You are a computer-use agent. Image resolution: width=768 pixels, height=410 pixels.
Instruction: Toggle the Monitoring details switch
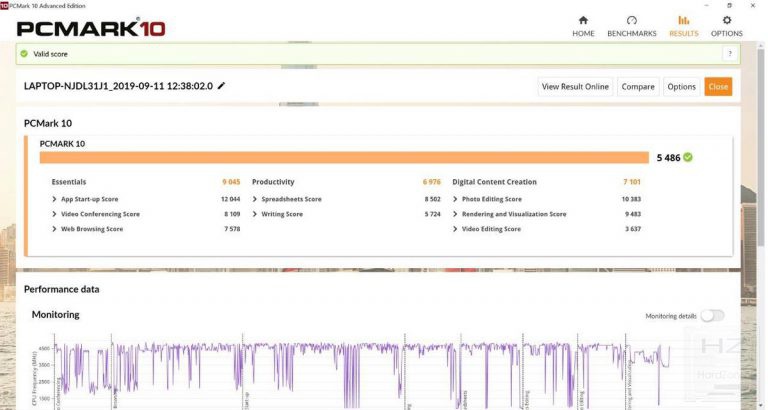coord(712,315)
